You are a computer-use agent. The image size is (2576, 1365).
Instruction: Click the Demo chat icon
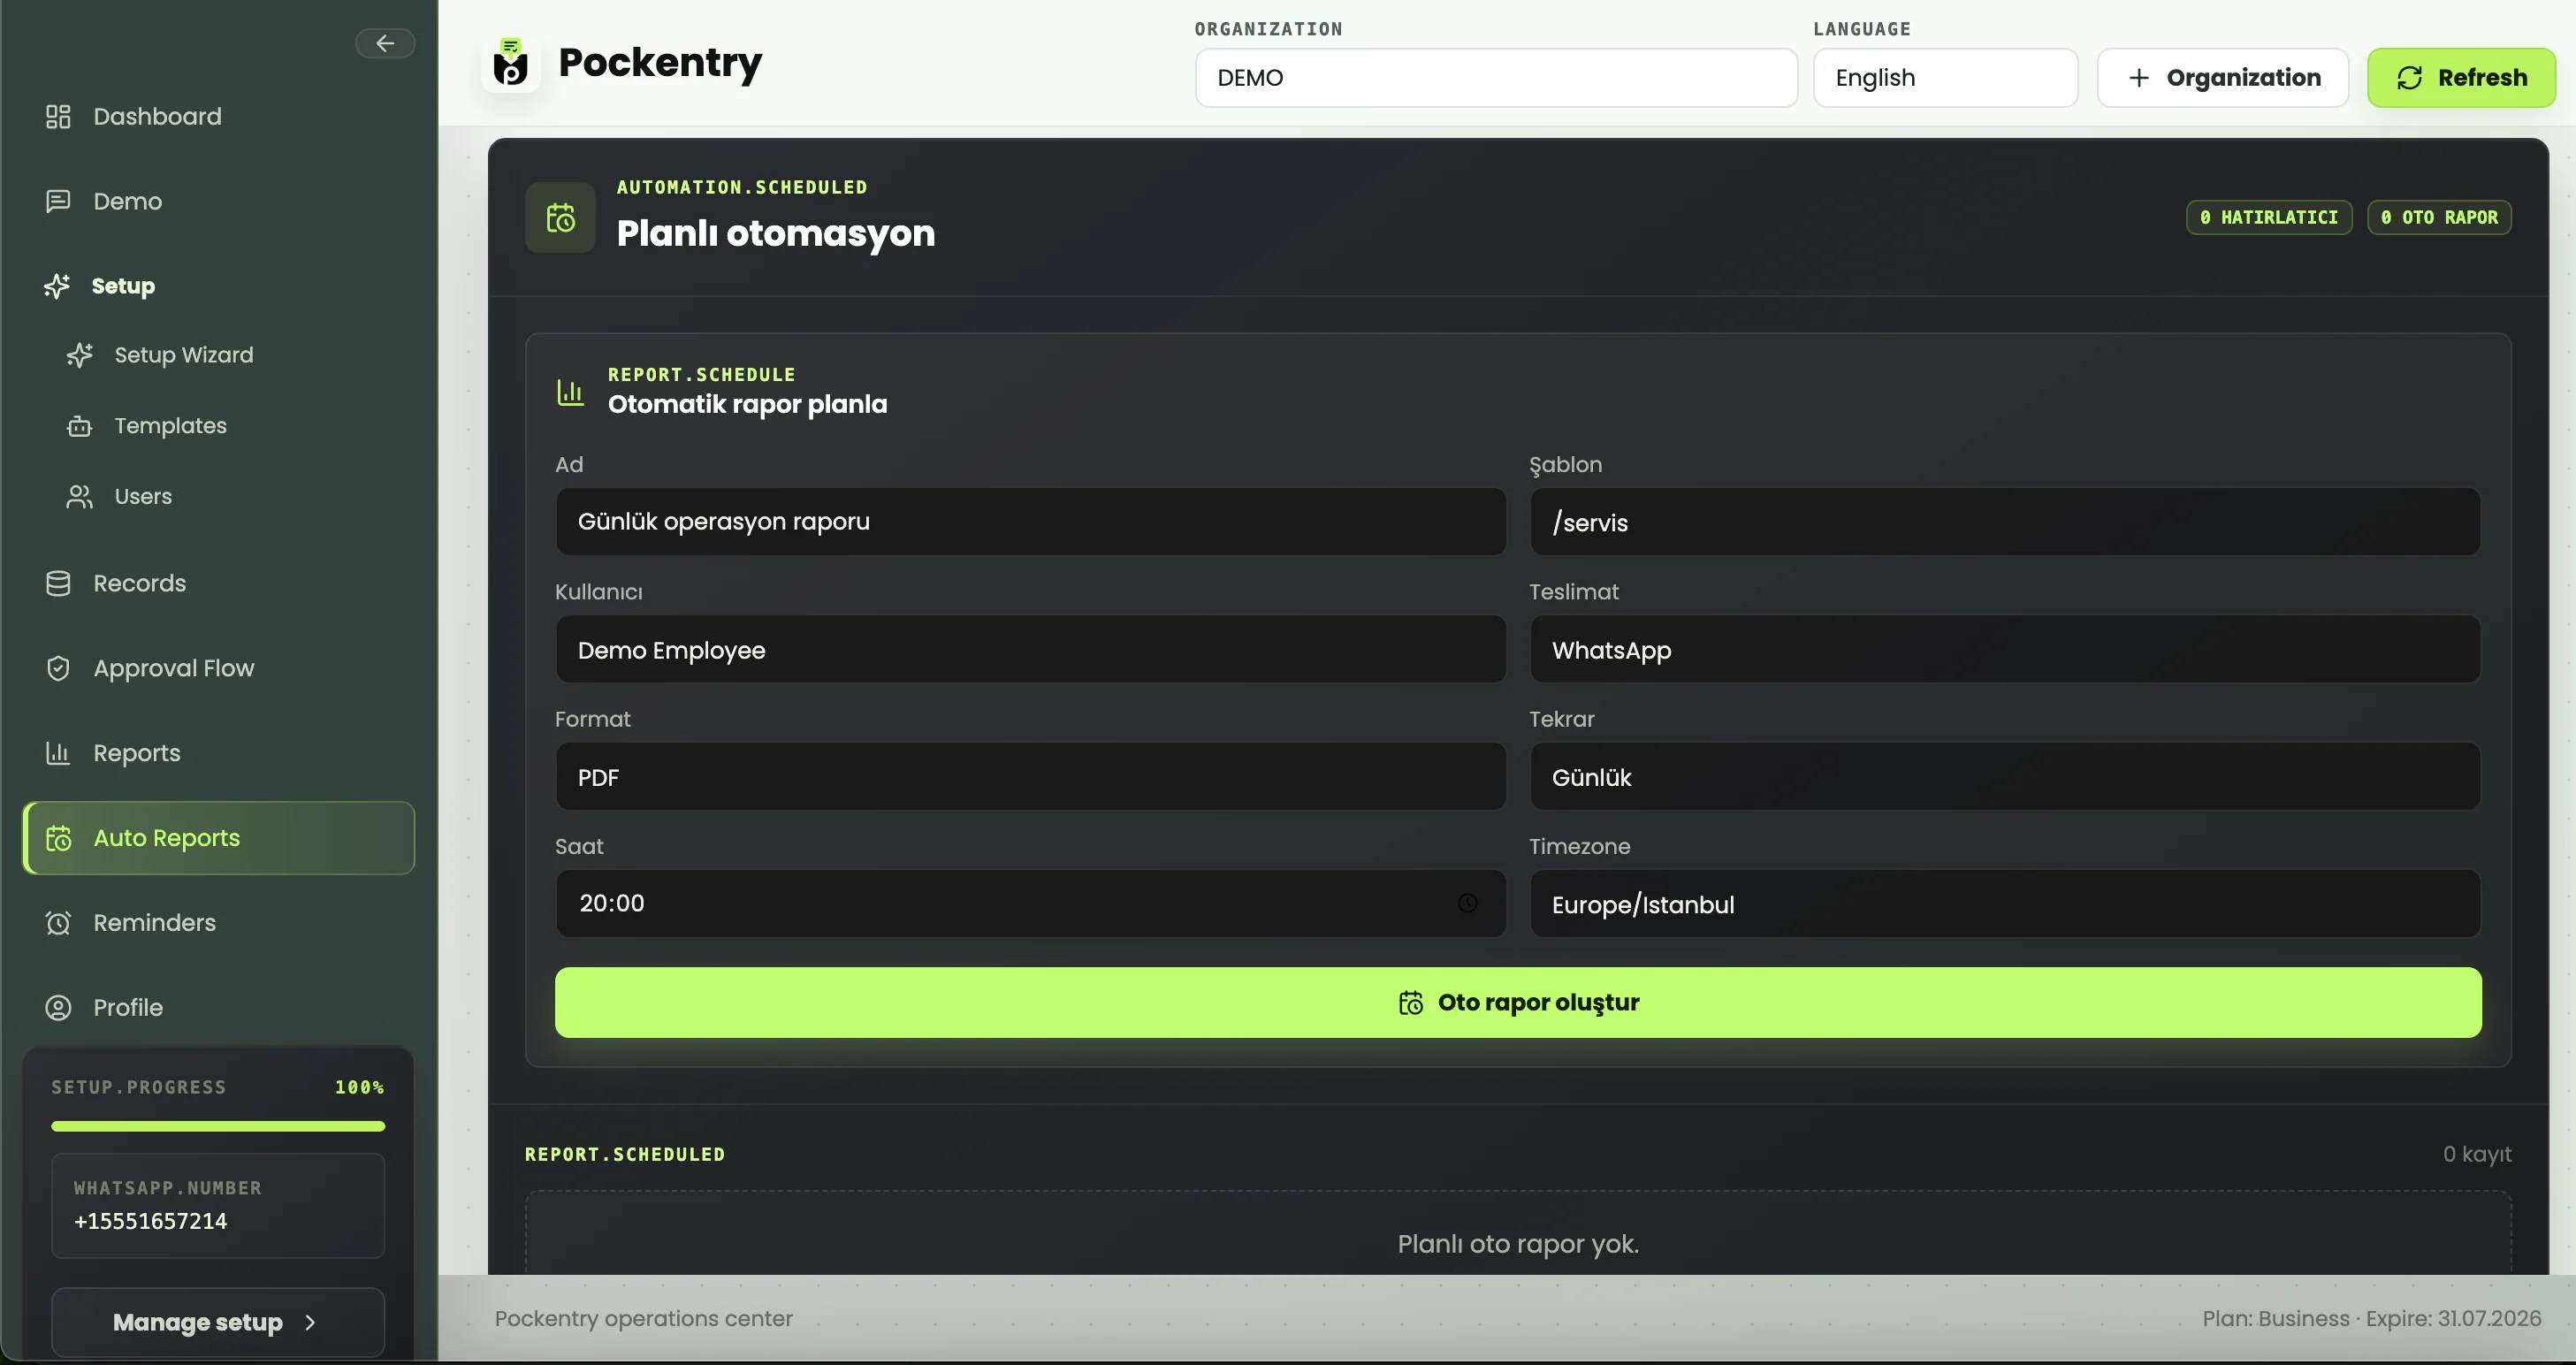click(x=58, y=201)
